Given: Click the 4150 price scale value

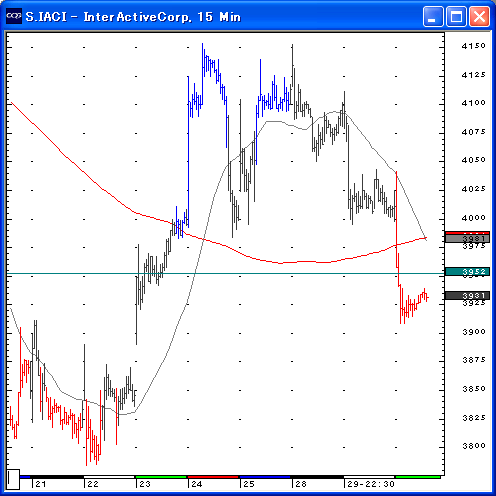Looking at the screenshot, I should (473, 46).
